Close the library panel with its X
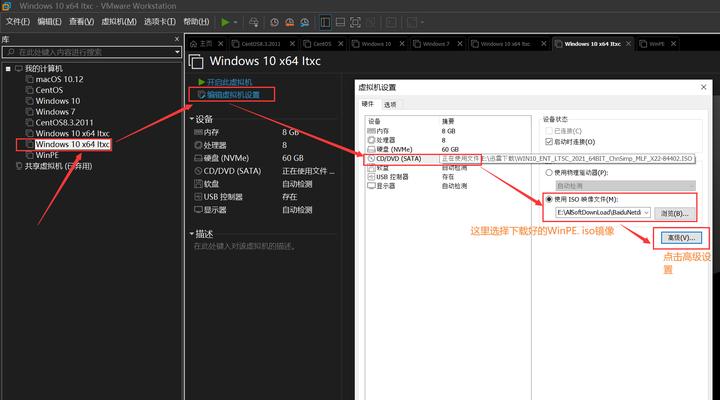The width and height of the screenshot is (720, 400). click(177, 39)
